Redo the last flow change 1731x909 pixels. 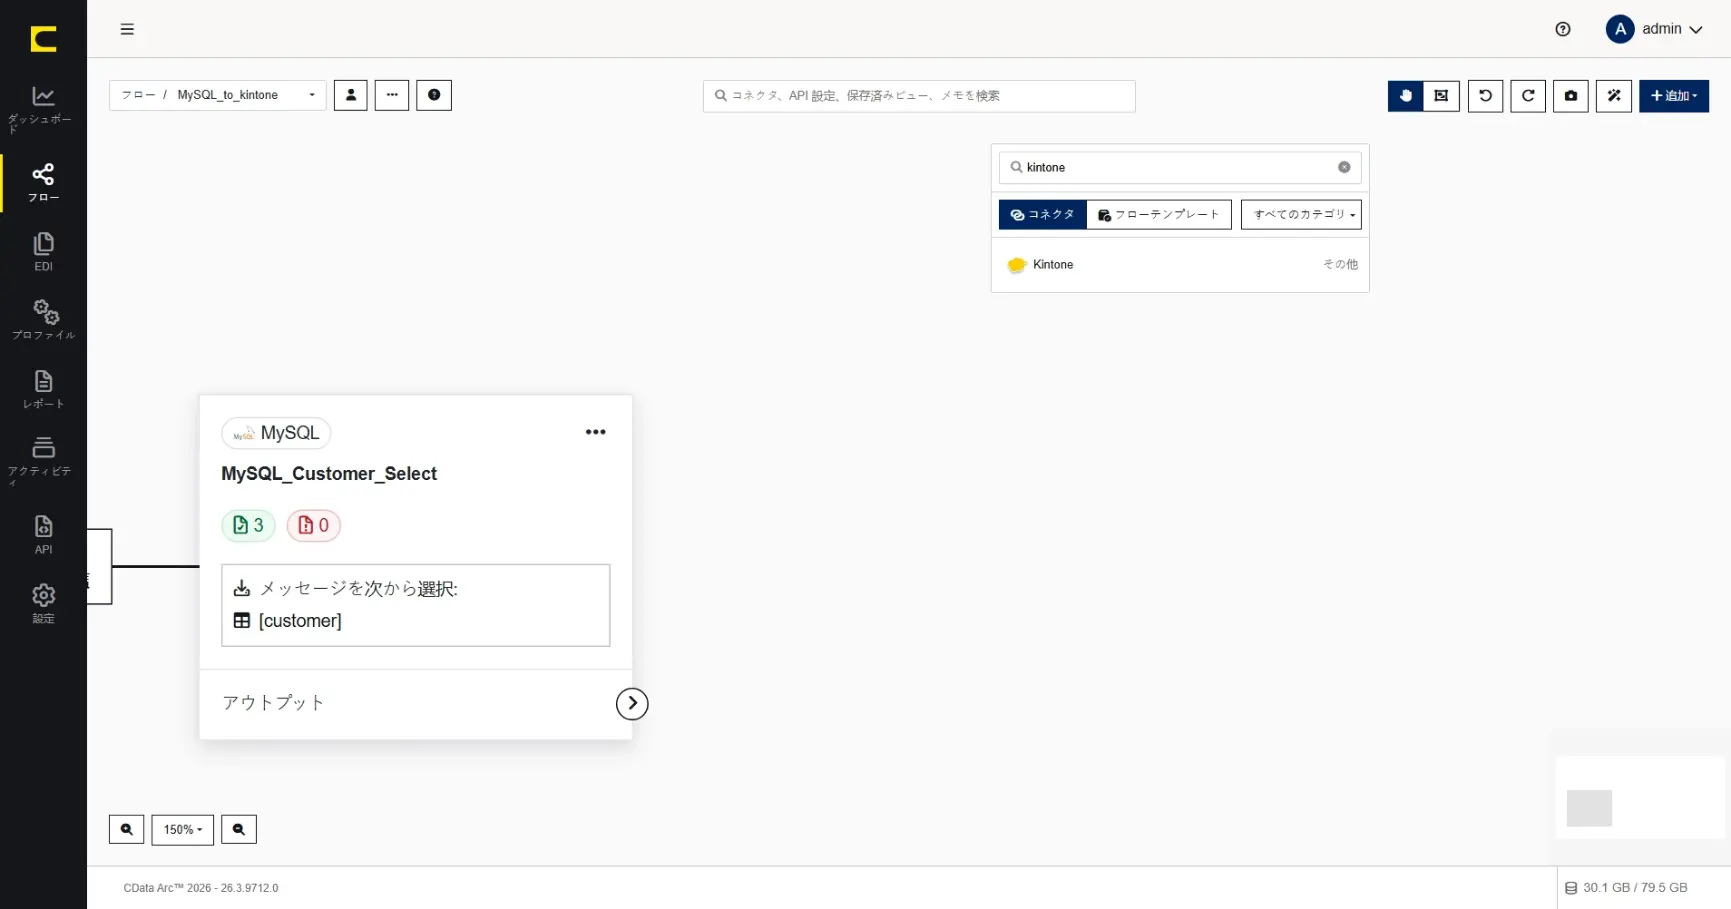pos(1528,96)
